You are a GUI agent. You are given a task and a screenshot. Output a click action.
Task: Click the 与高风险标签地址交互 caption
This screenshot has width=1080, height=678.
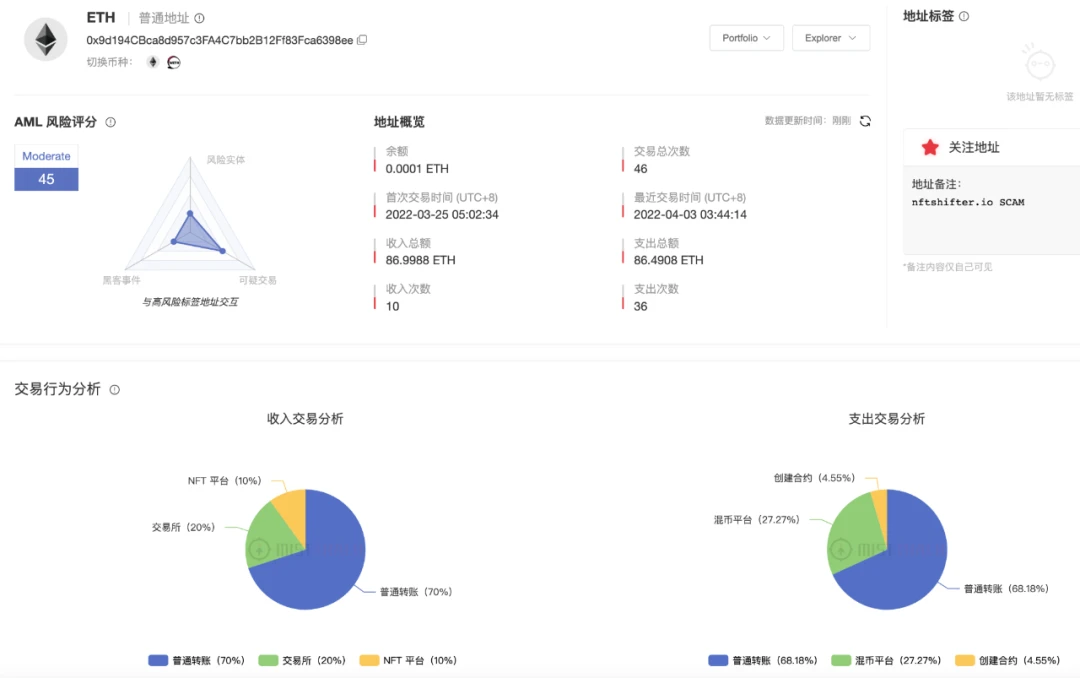tap(190, 302)
